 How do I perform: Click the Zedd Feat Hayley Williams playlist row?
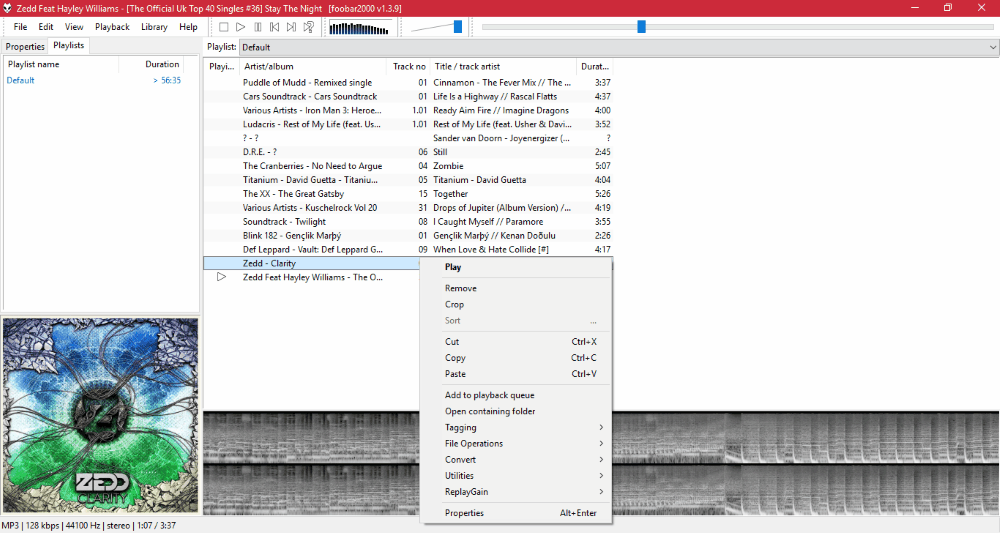click(311, 277)
